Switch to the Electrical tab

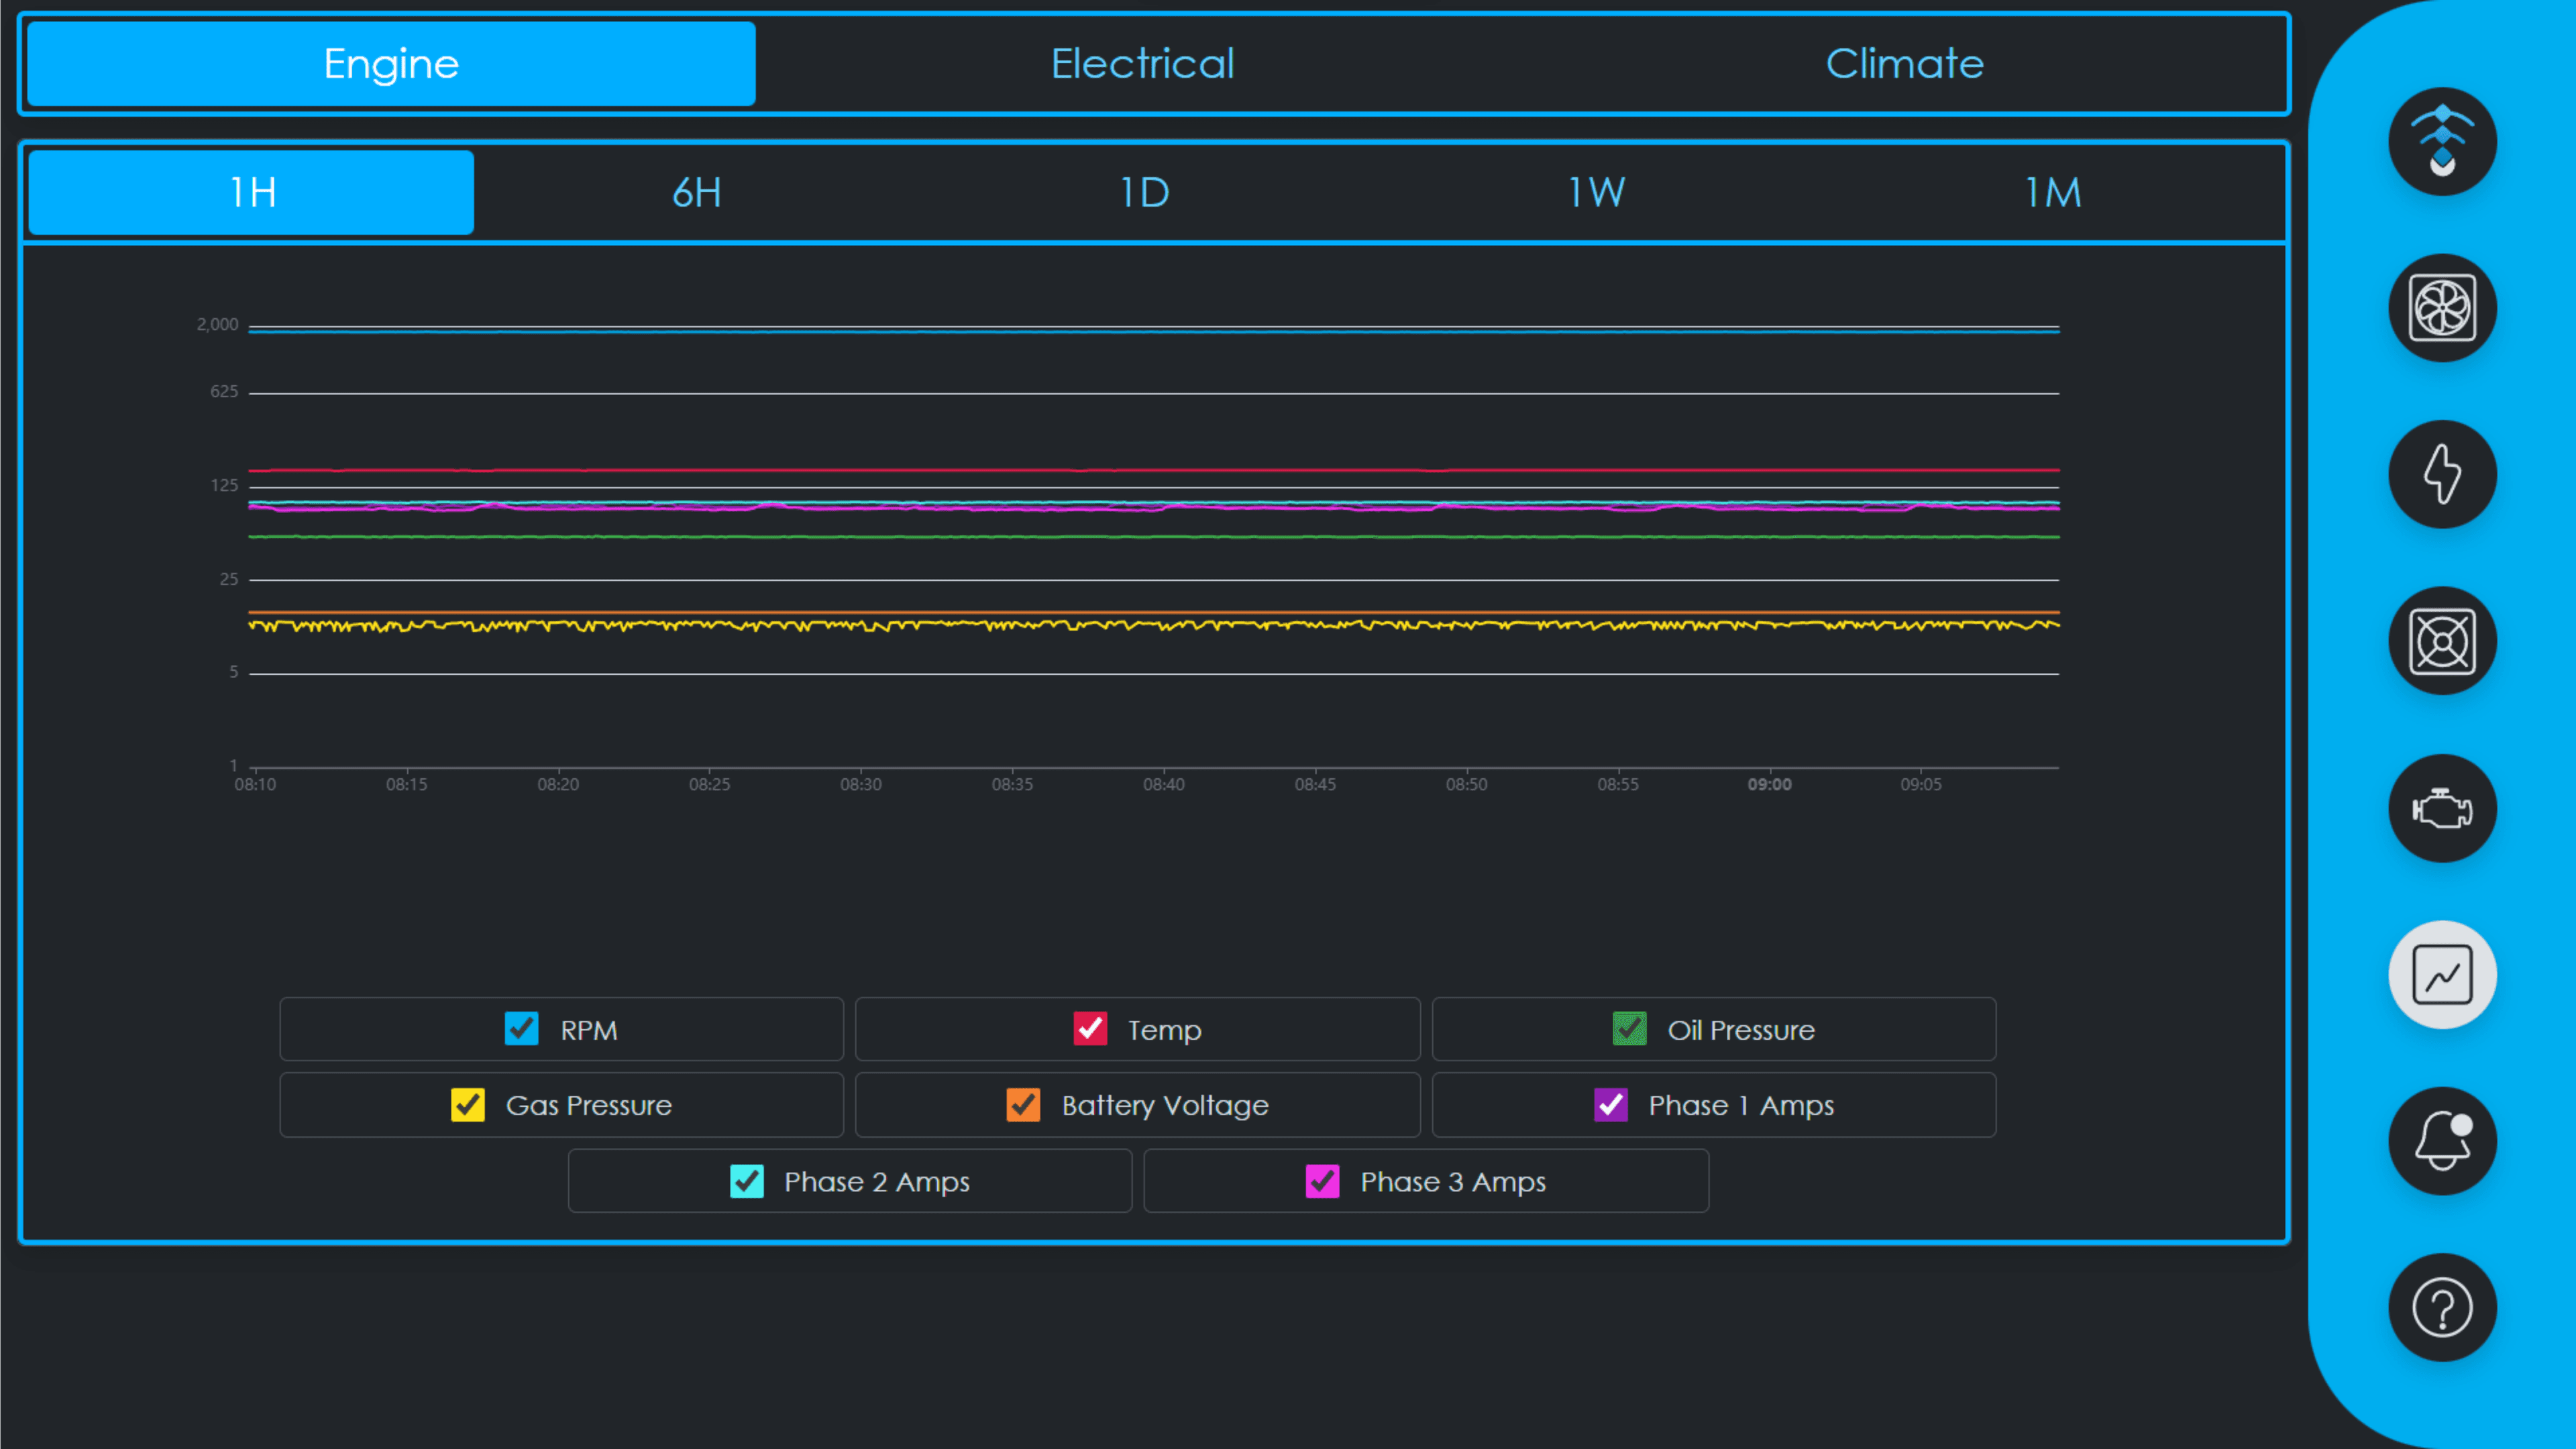click(1142, 63)
